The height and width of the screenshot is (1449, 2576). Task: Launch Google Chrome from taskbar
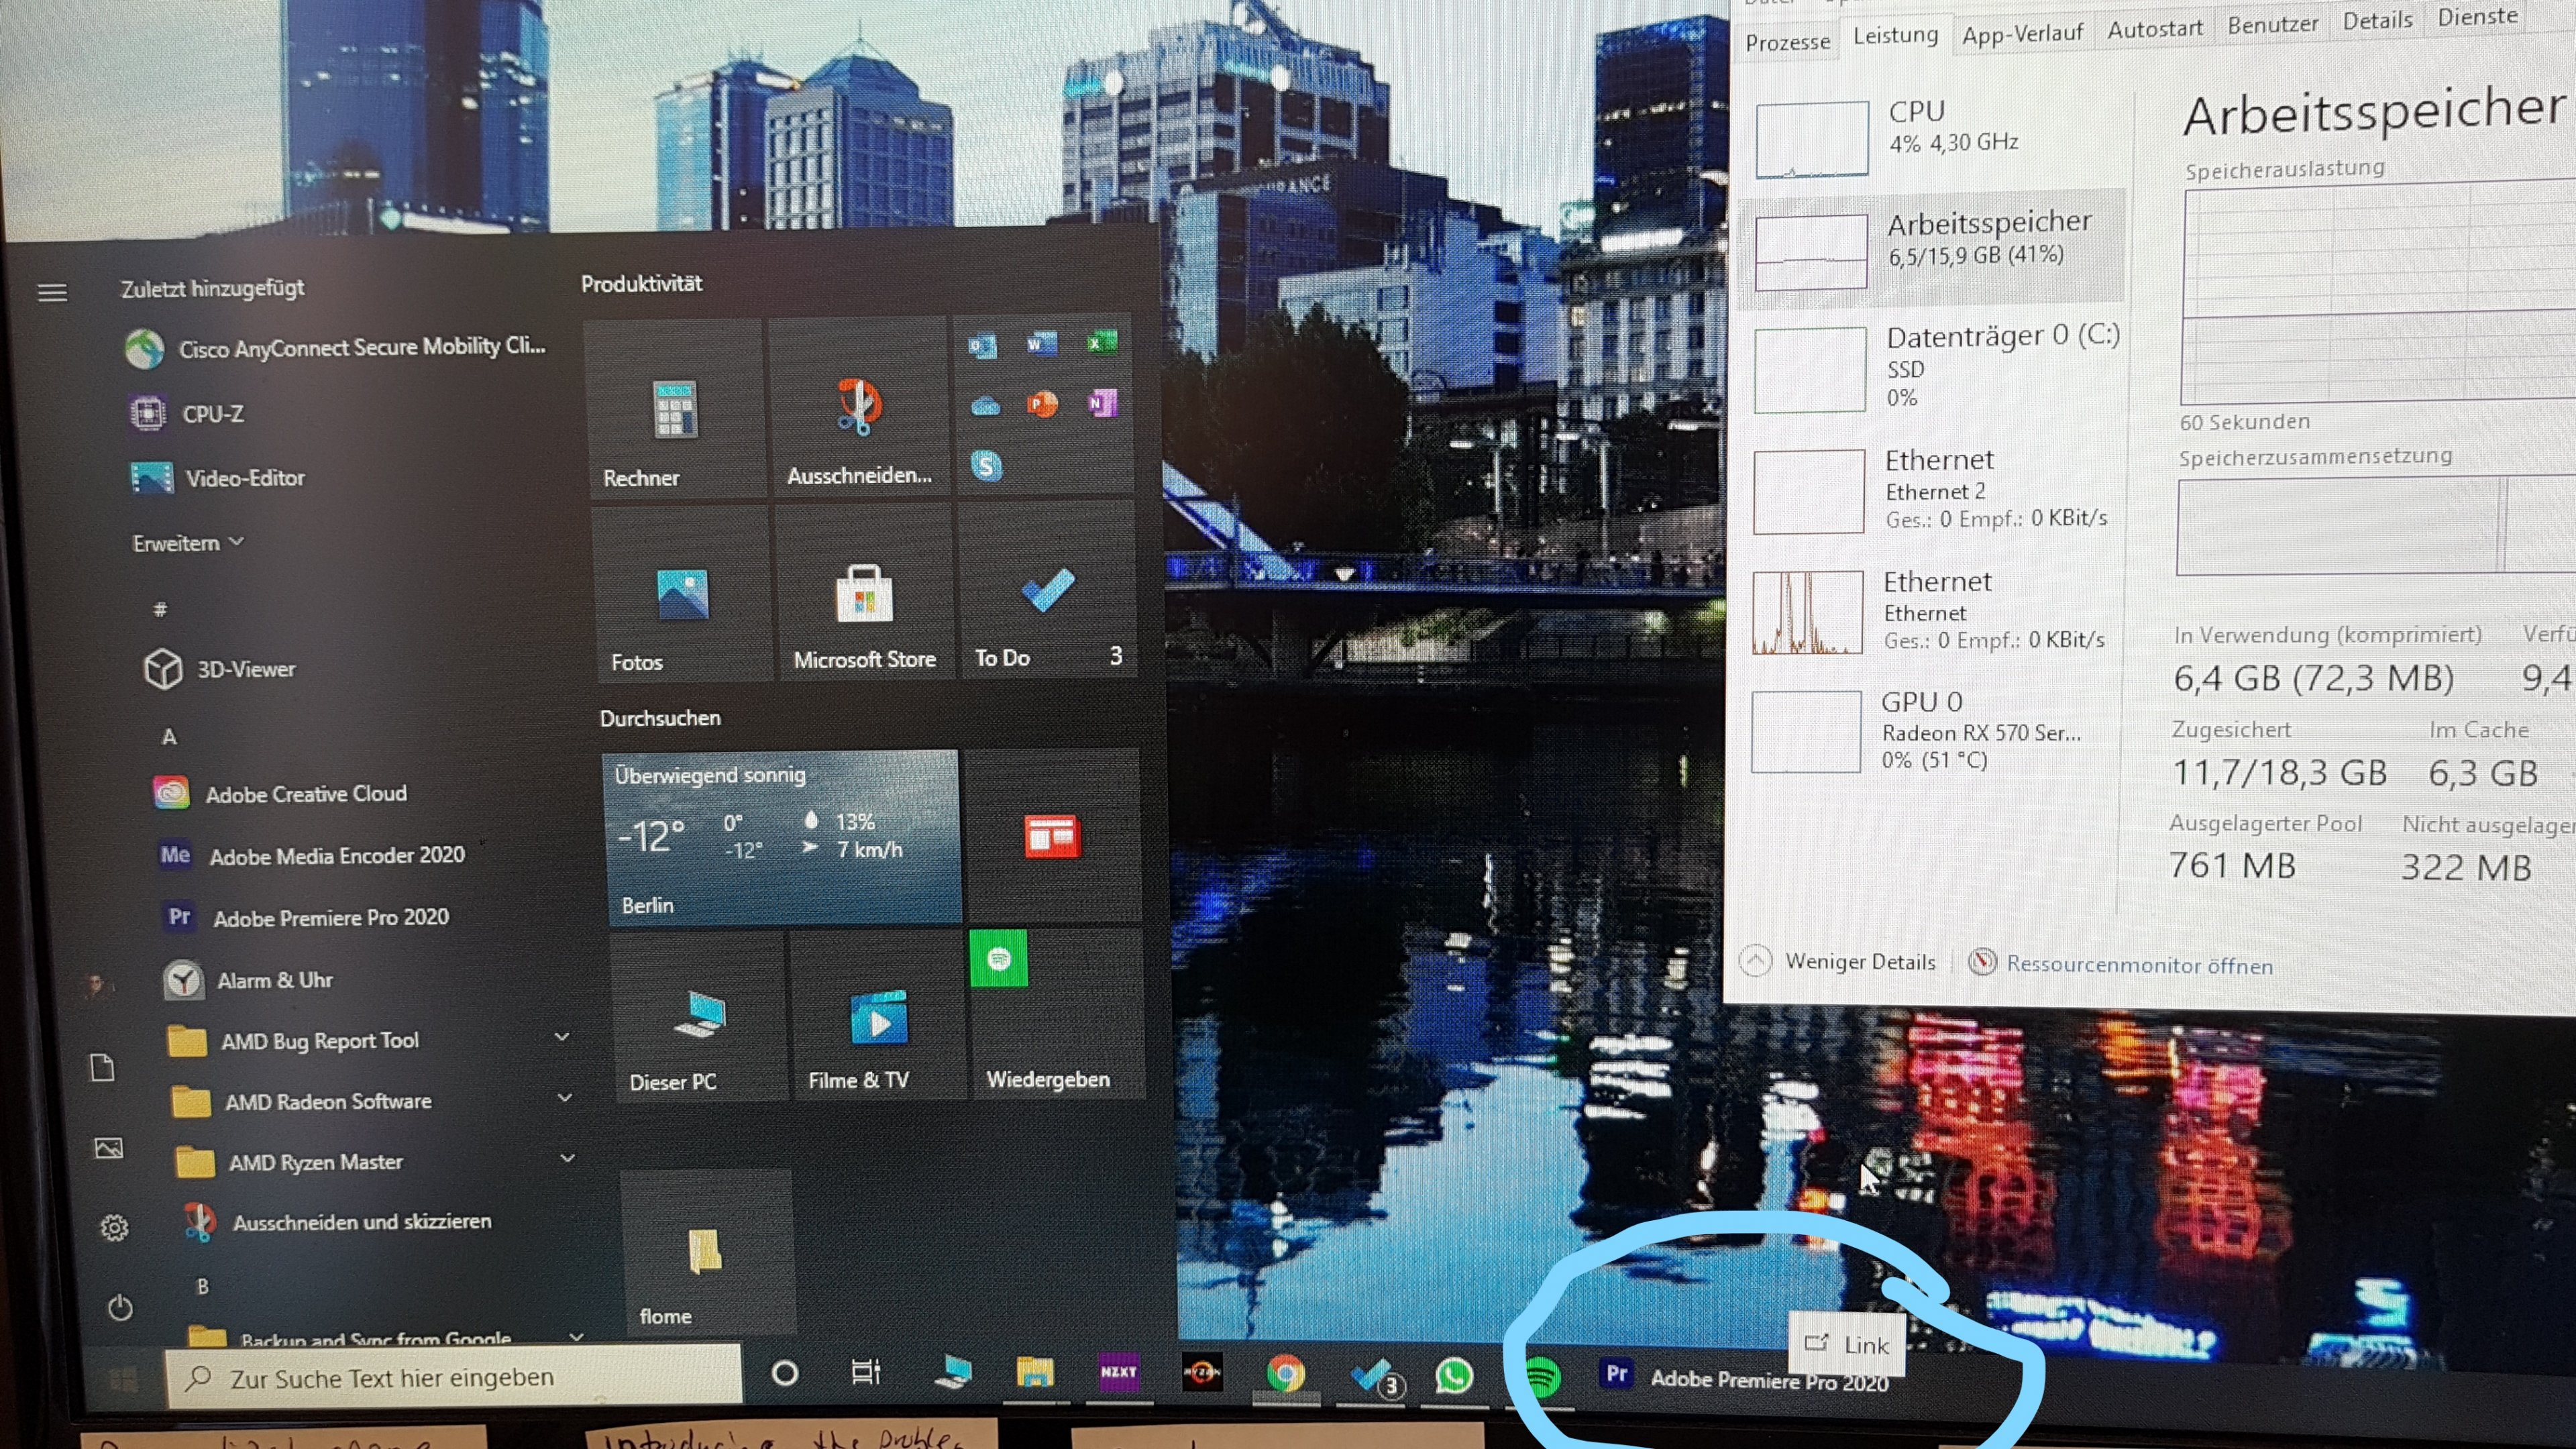tap(1285, 1374)
